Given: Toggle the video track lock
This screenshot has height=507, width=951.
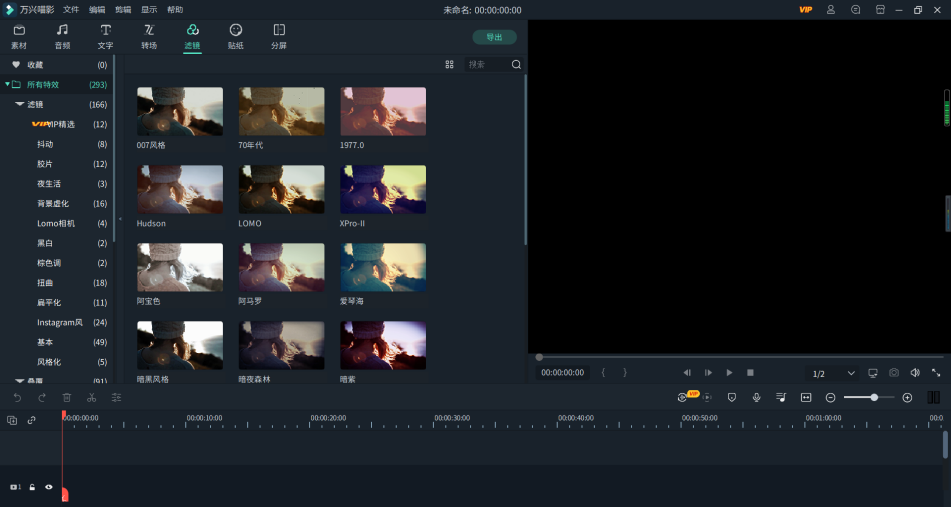Looking at the screenshot, I should pyautogui.click(x=32, y=487).
